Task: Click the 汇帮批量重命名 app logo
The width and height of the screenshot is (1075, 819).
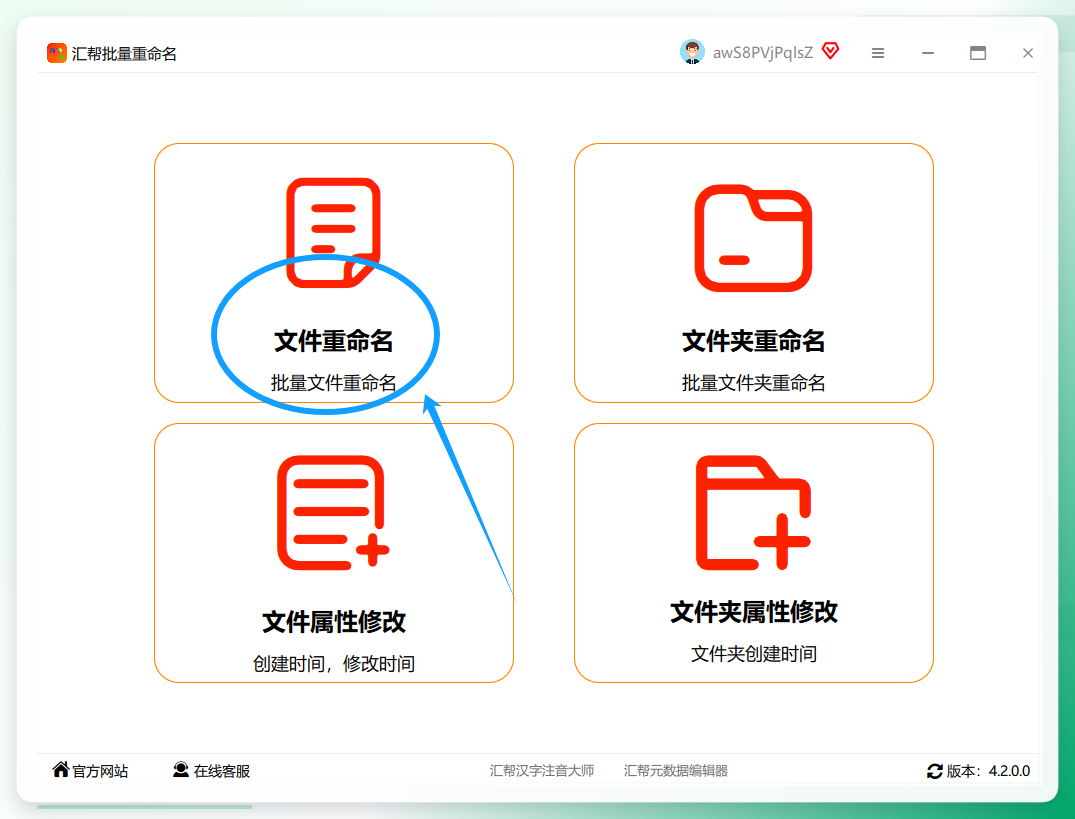Action: pyautogui.click(x=56, y=53)
